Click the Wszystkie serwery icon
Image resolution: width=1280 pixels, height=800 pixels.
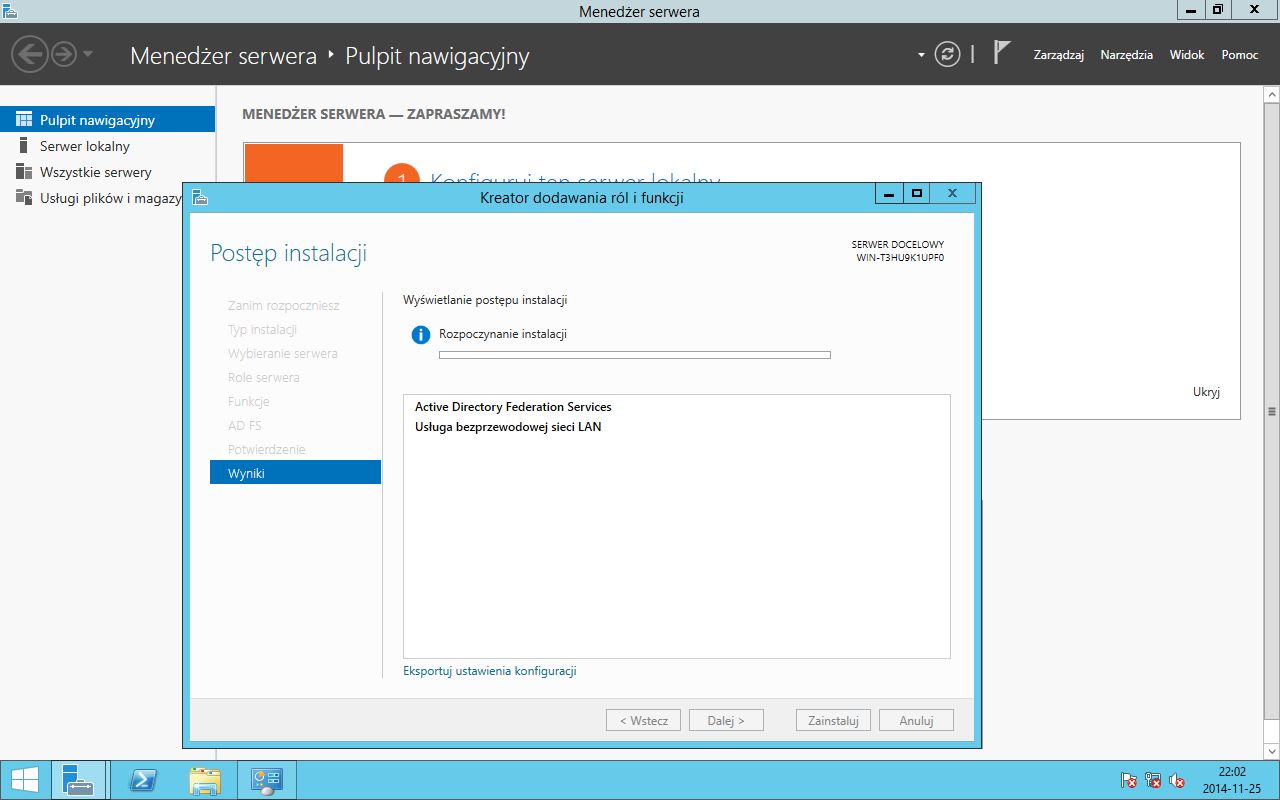[x=24, y=172]
